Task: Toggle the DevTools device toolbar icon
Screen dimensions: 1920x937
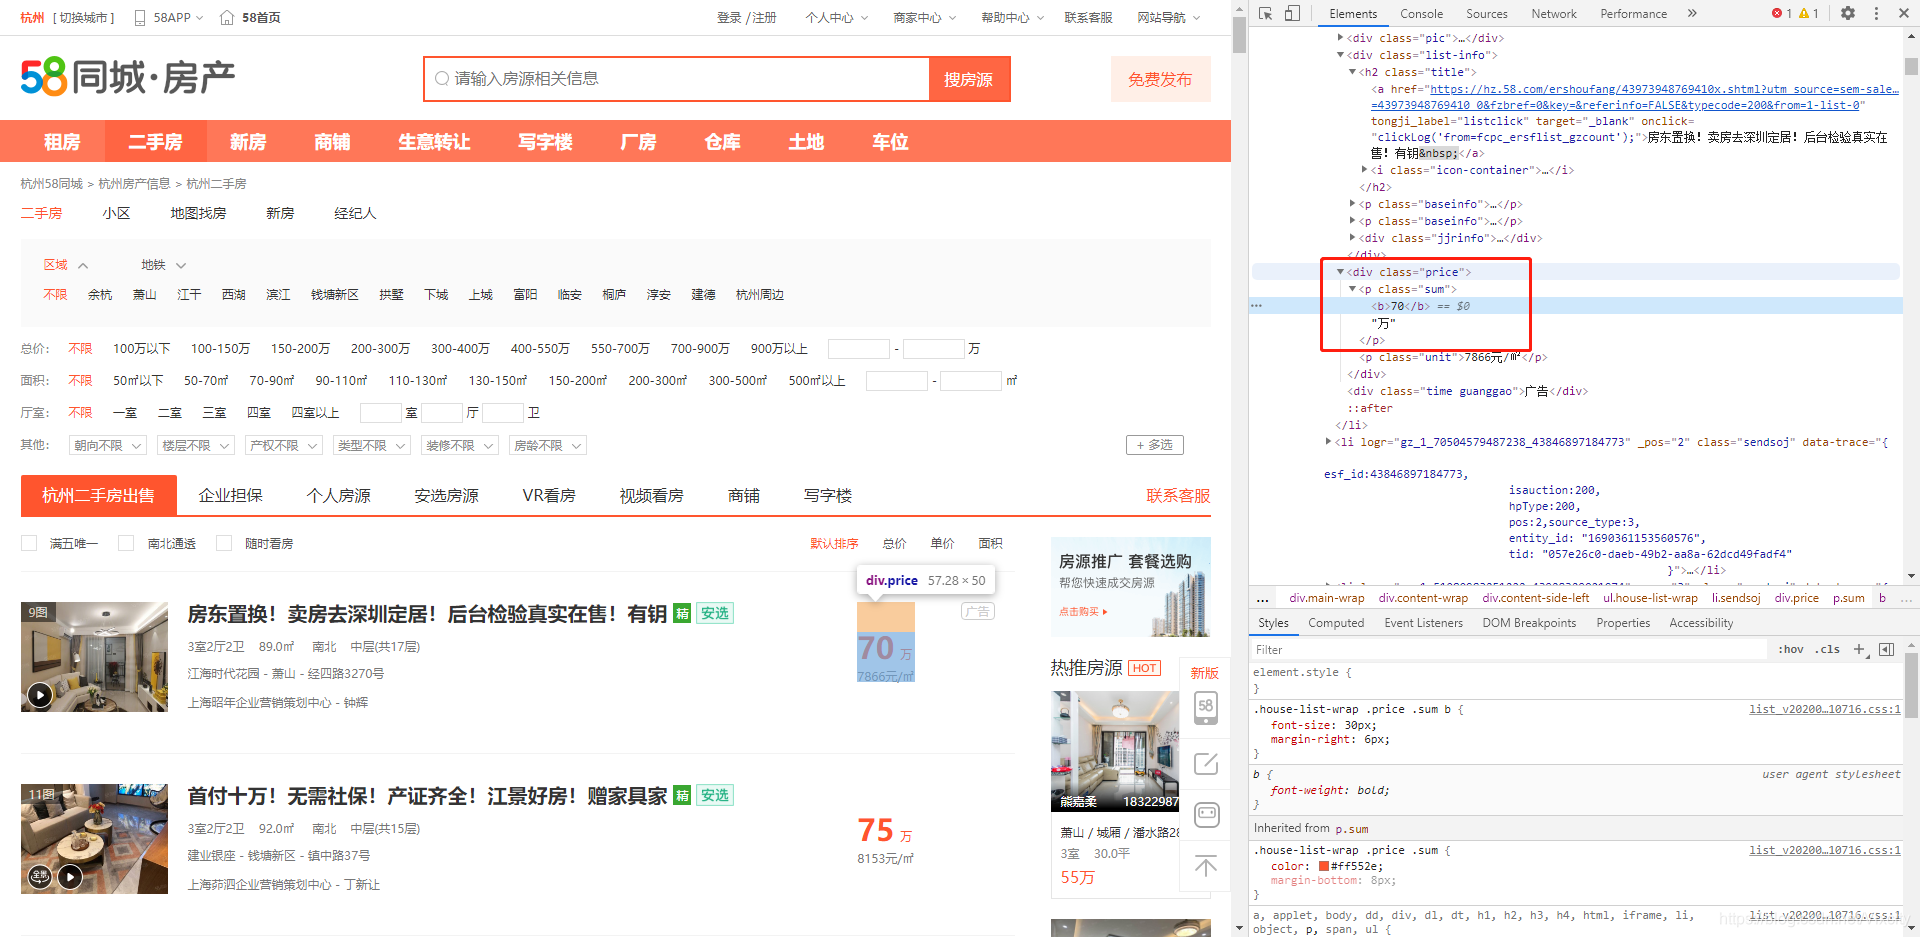Action: click(1292, 13)
